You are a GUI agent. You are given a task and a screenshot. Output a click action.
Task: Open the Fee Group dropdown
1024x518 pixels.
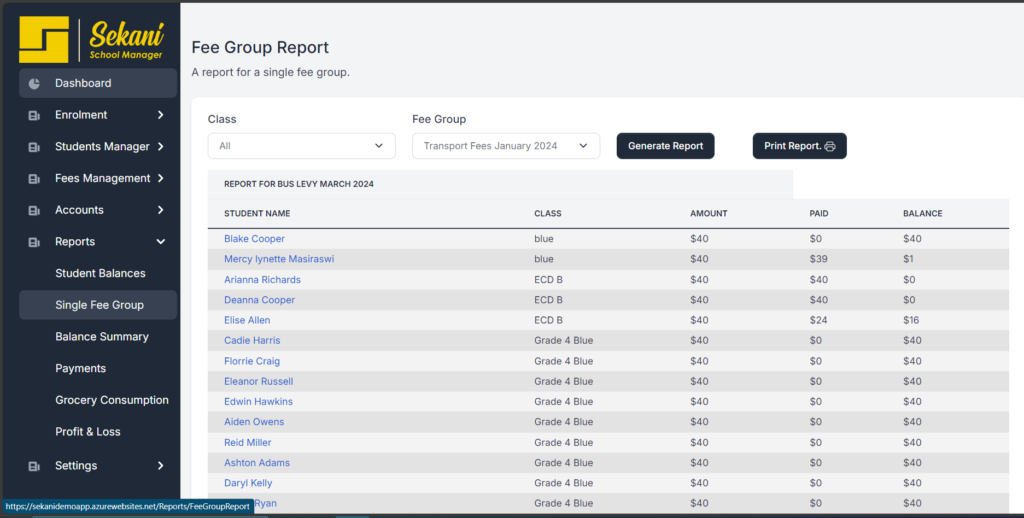[x=505, y=146]
